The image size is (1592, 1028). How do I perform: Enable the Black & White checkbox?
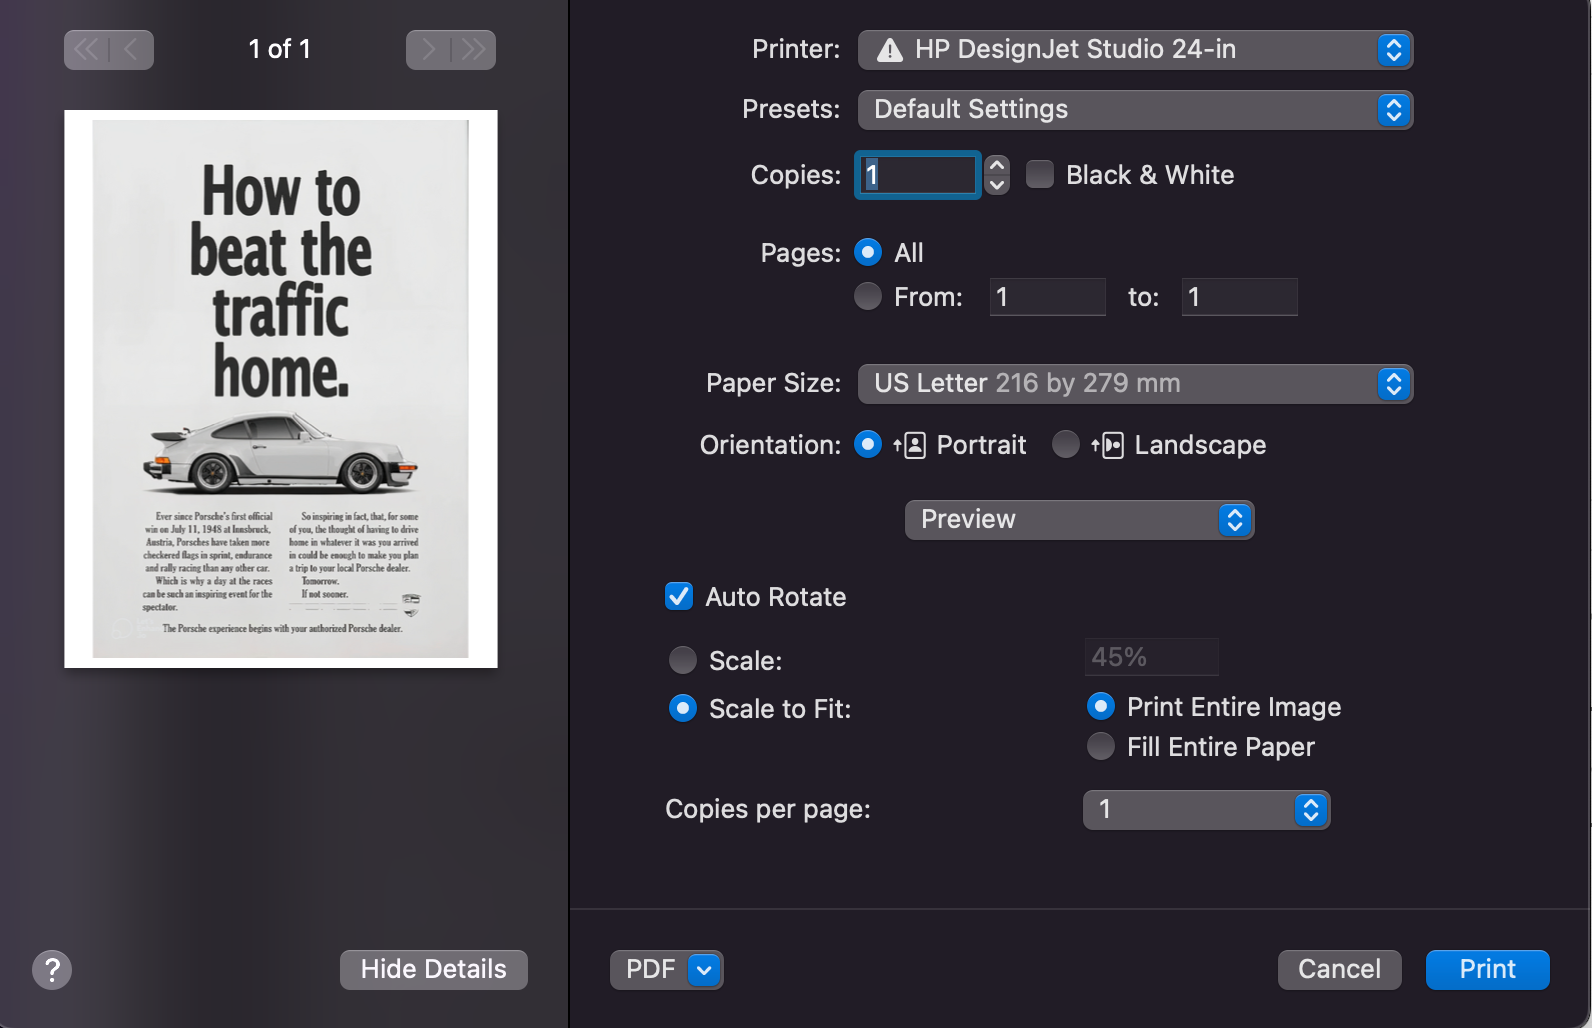1040,175
